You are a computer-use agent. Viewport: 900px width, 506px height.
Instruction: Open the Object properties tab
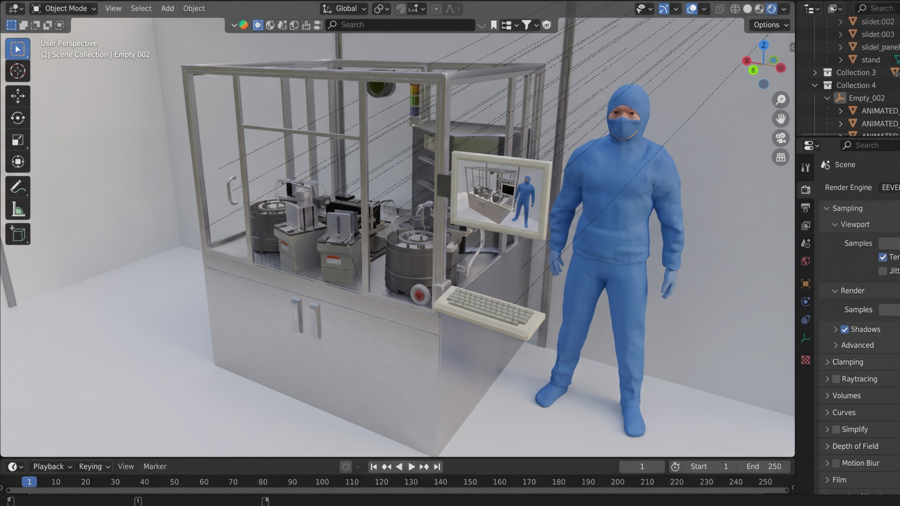806,283
